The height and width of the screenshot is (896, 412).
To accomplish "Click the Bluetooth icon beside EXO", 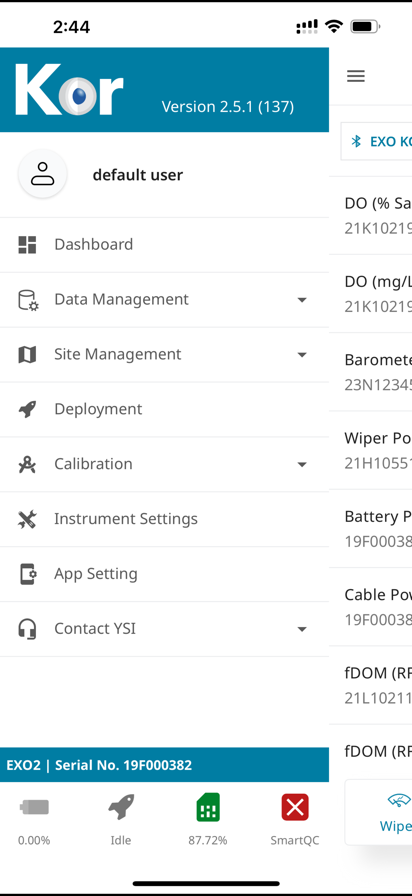I will click(356, 141).
